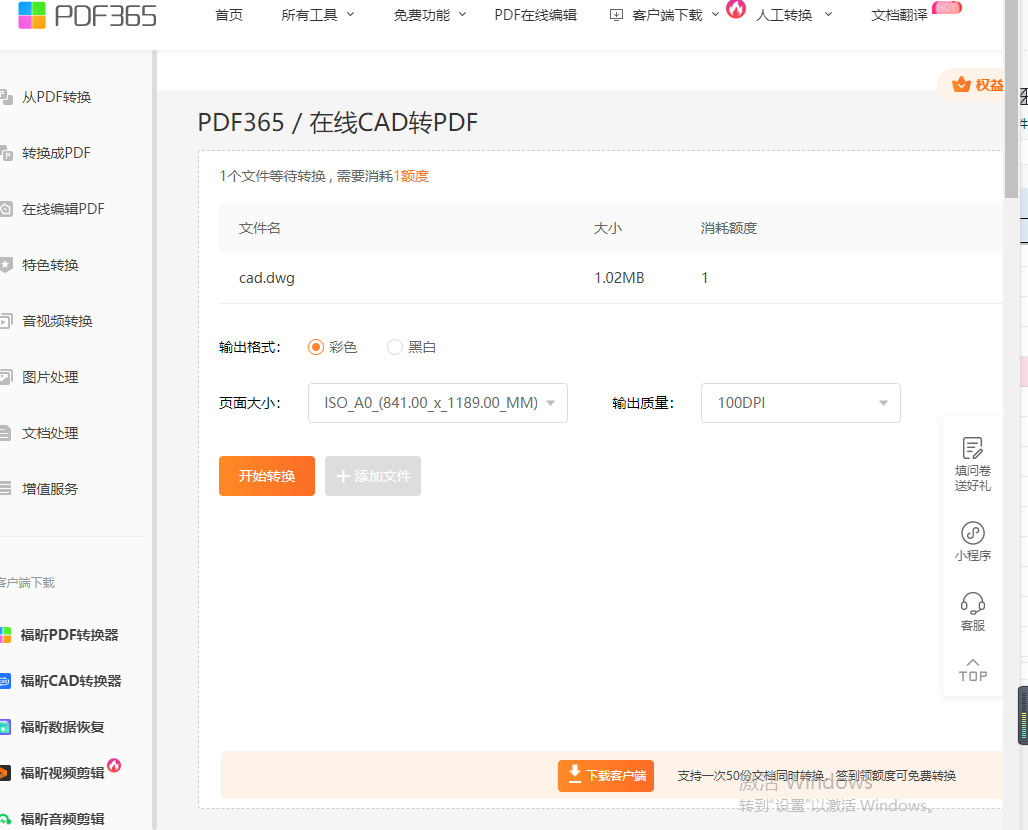Click the 添加文件 button

pyautogui.click(x=373, y=476)
